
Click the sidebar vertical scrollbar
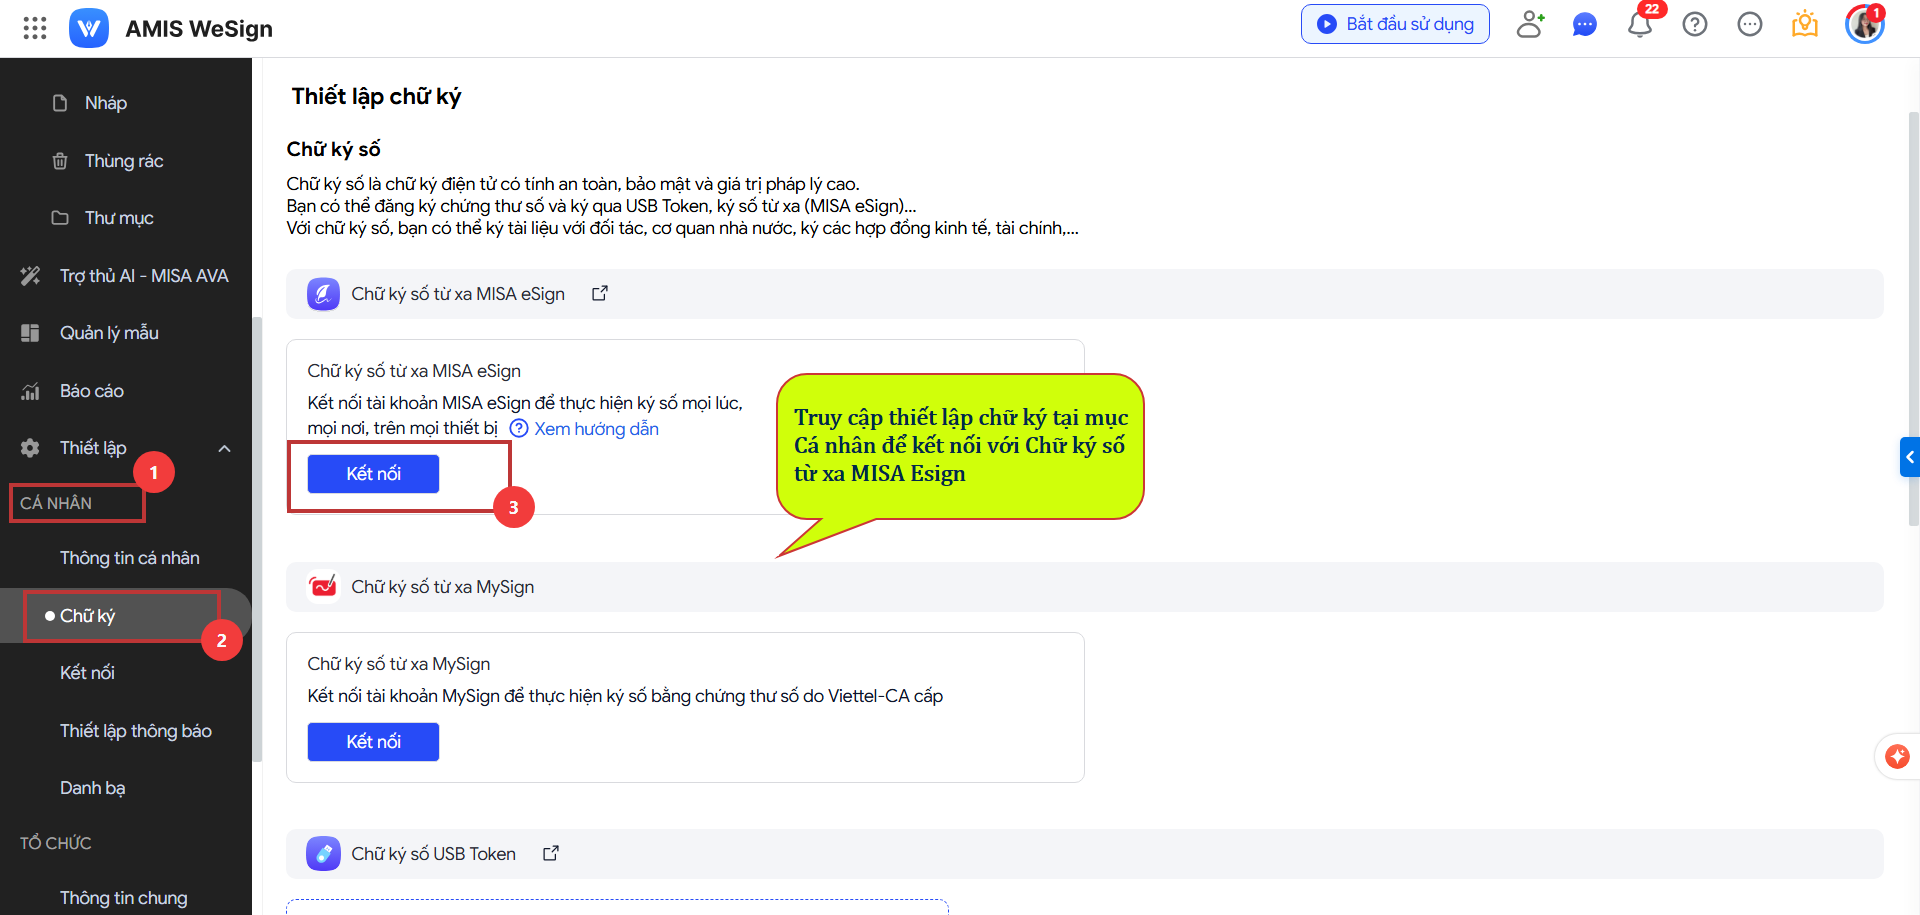coord(257,540)
